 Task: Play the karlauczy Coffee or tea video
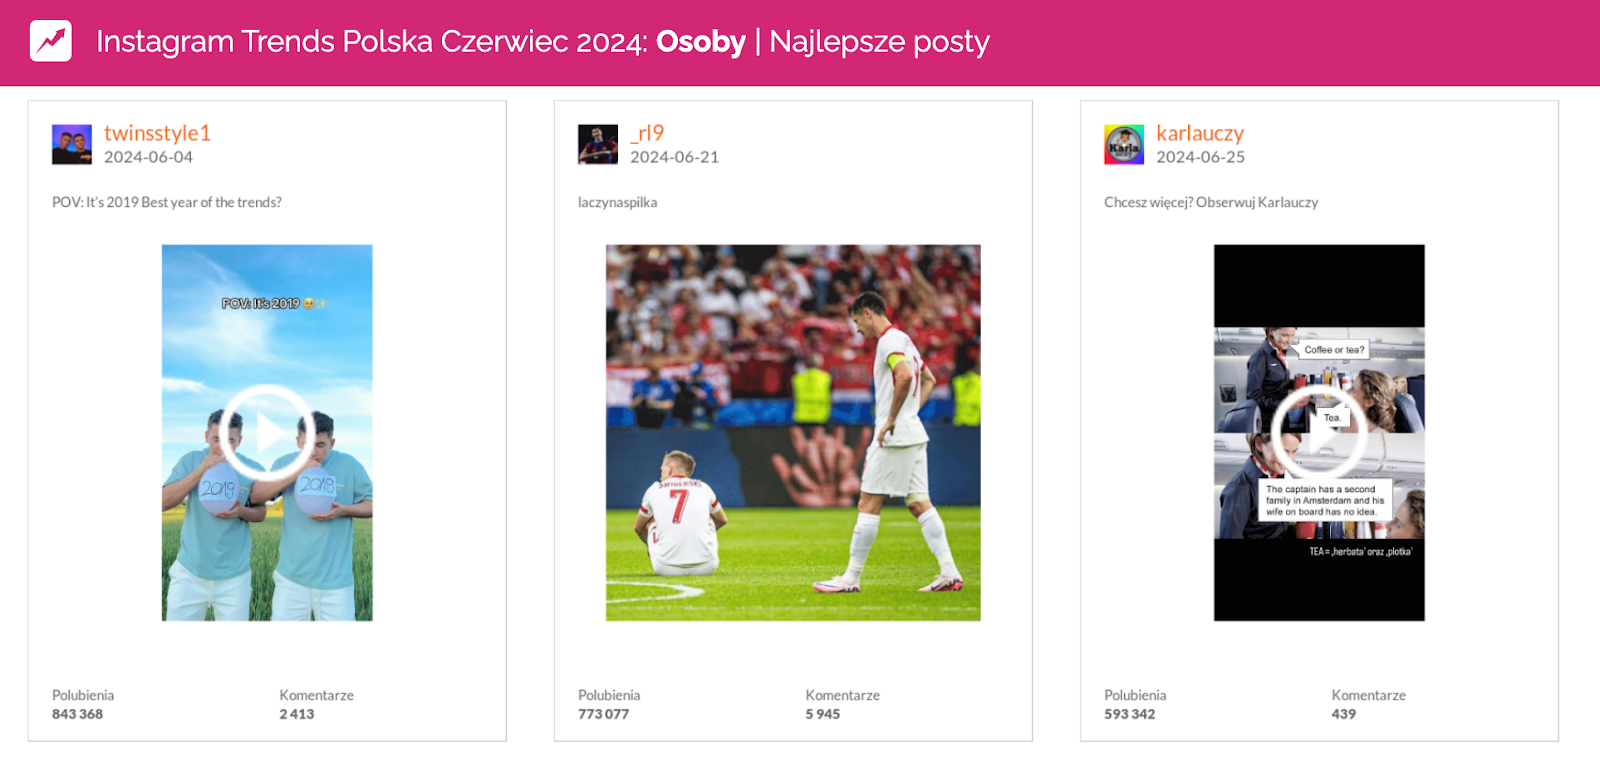tap(1319, 433)
